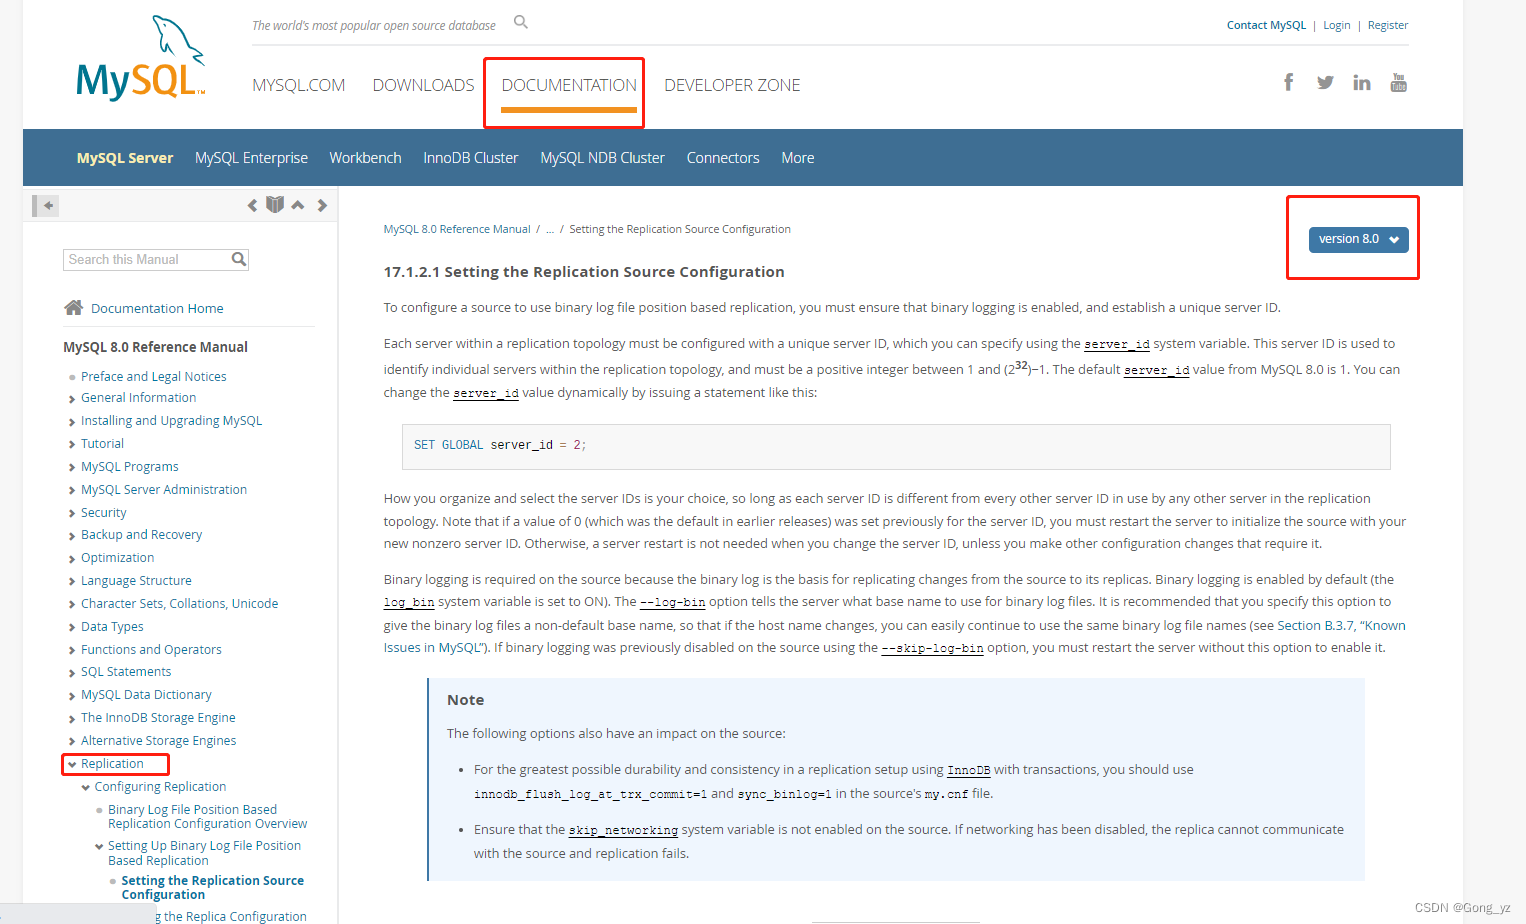
Task: Click the MySQL 8.0 Reference Manual sidebar heading
Action: [155, 347]
